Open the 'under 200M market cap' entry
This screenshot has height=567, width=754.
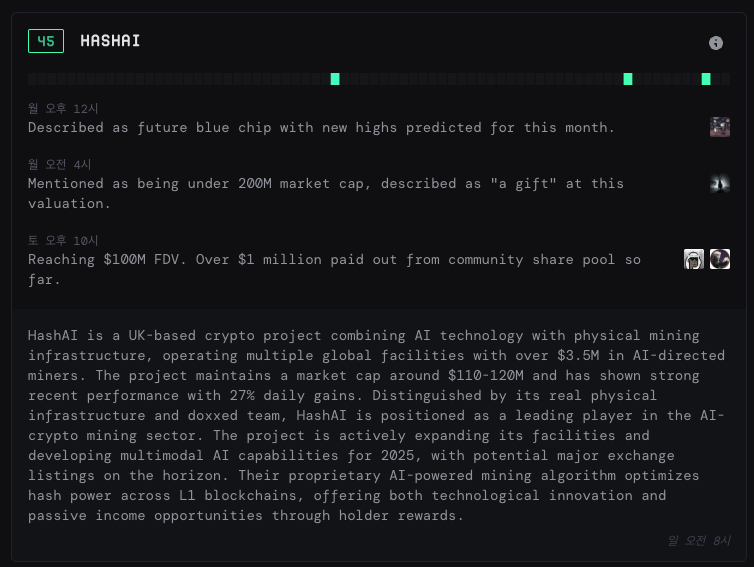325,193
